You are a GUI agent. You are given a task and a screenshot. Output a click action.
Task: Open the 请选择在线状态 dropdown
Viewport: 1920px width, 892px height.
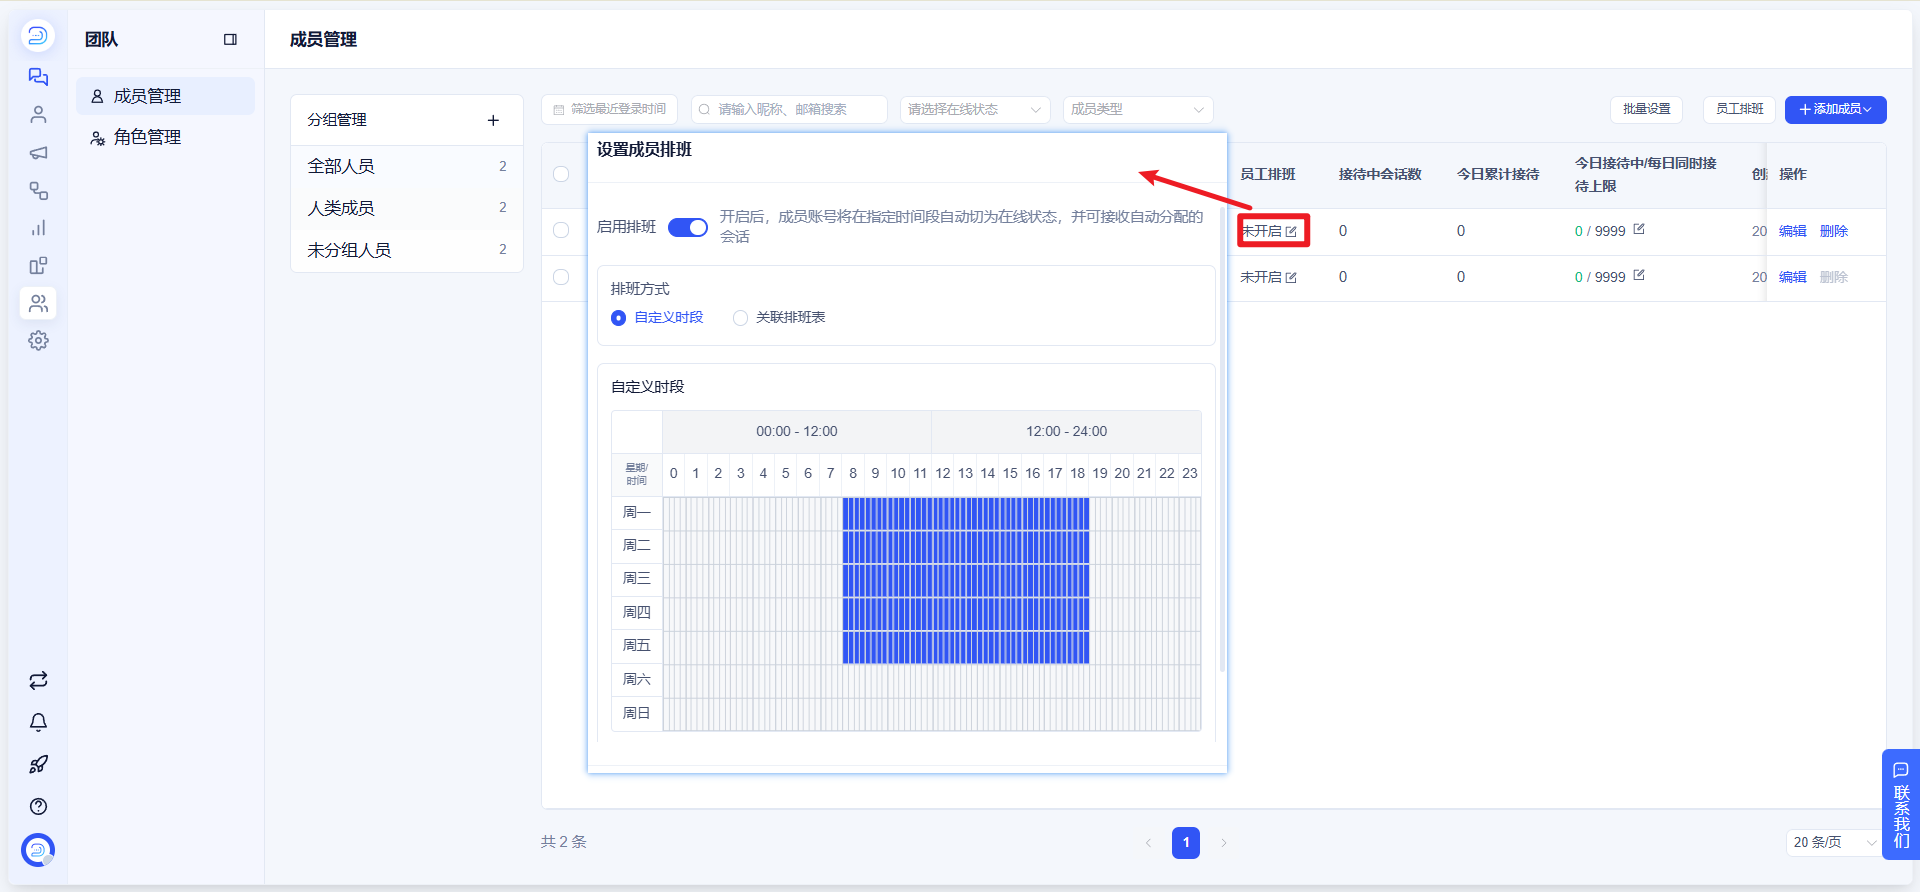975,109
